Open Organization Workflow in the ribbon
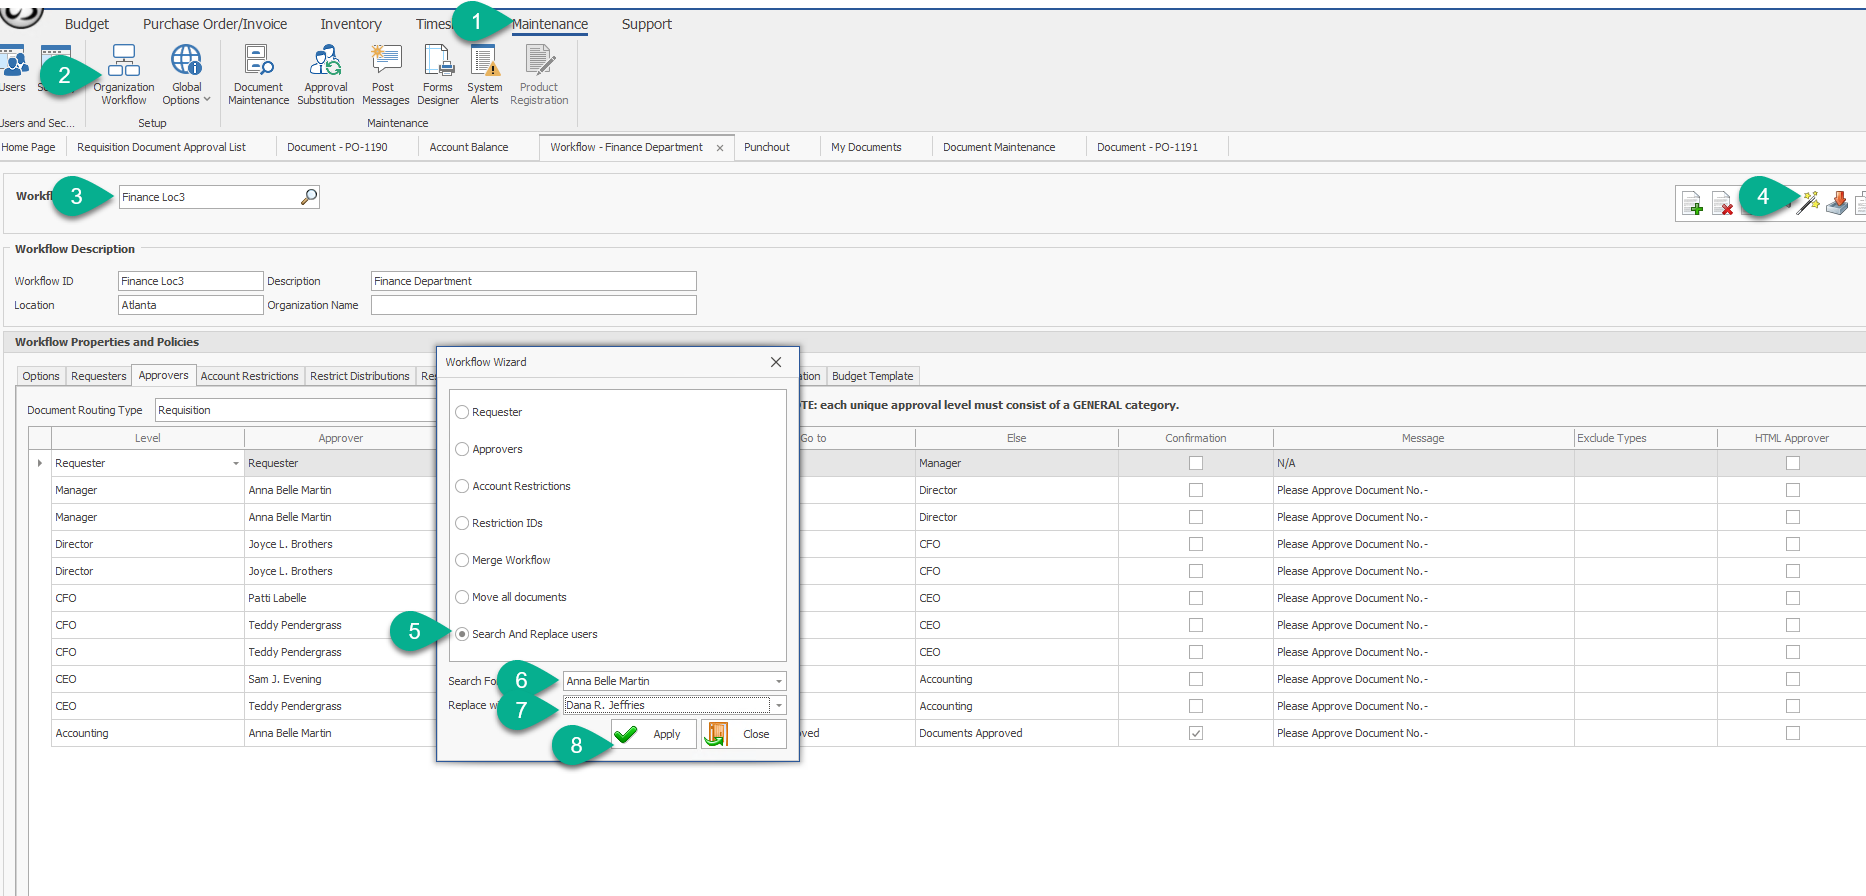Viewport: 1866px width, 896px height. (124, 74)
